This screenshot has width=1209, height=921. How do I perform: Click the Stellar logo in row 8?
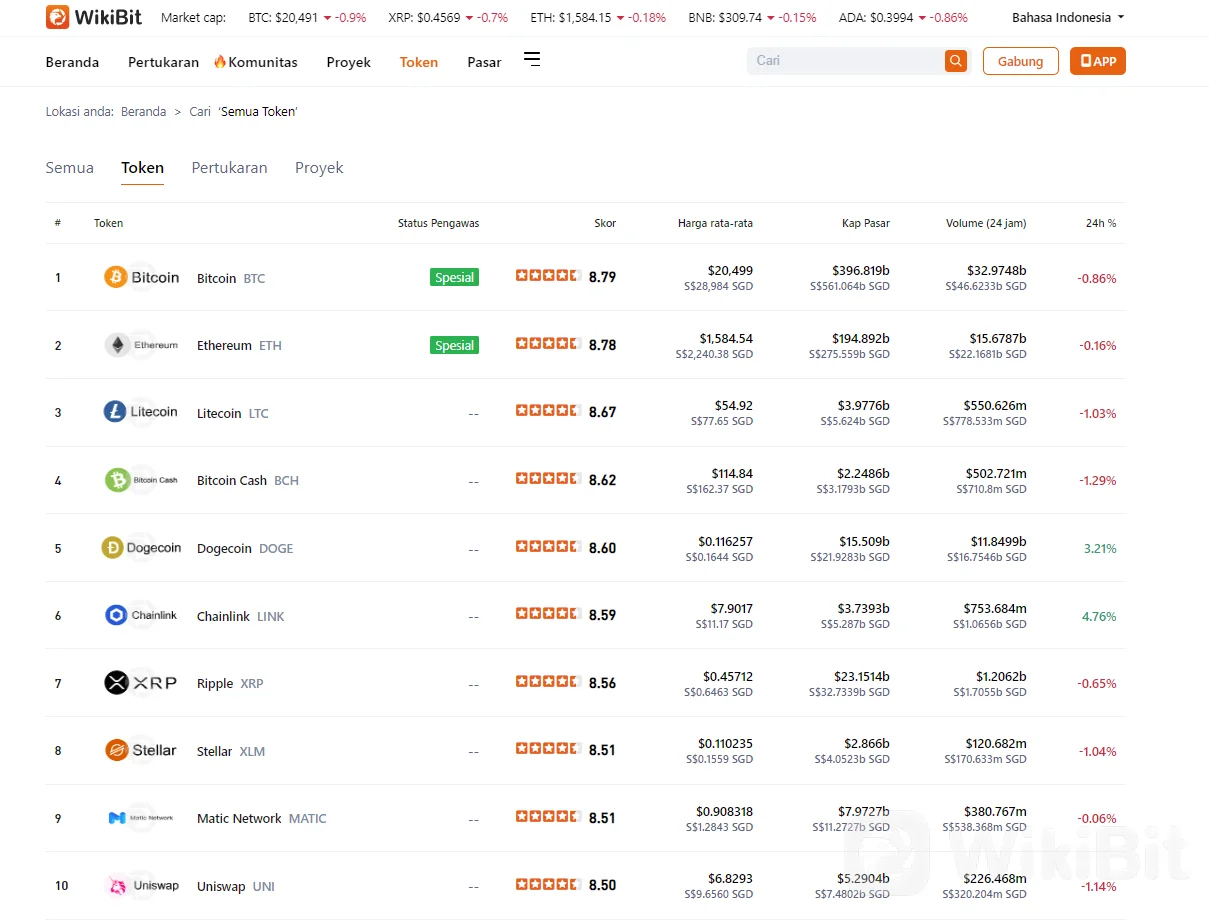click(141, 750)
